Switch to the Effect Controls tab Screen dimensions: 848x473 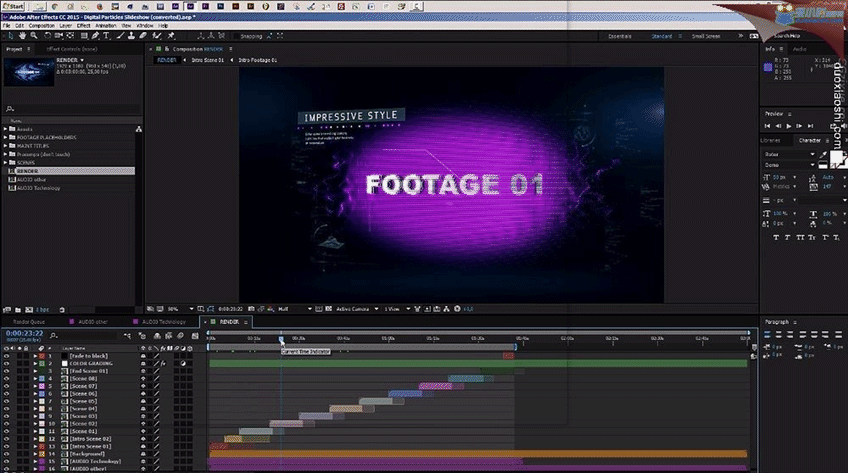(71, 49)
